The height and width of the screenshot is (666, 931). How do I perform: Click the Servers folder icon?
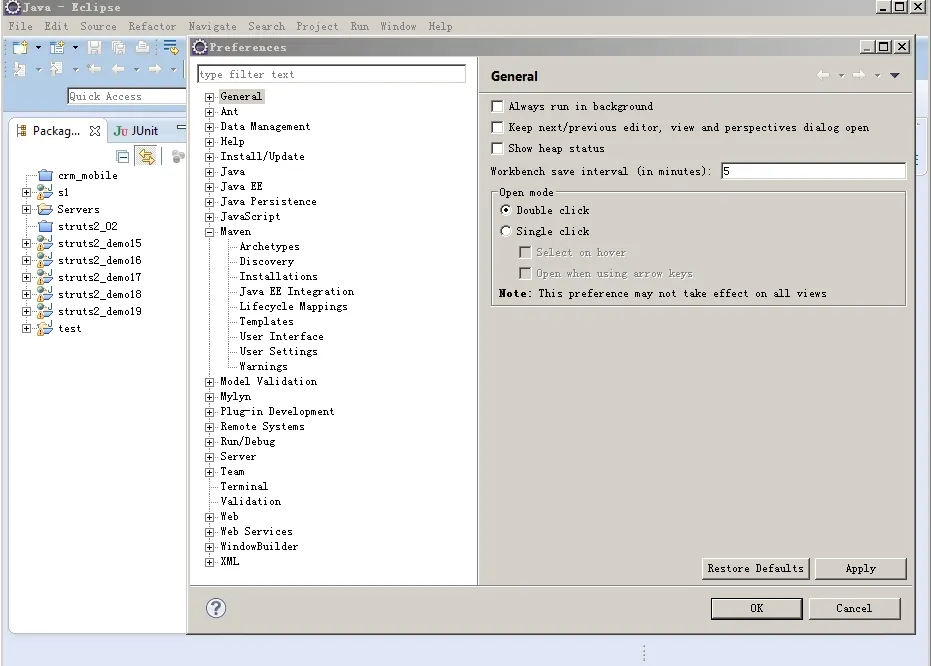pos(45,209)
